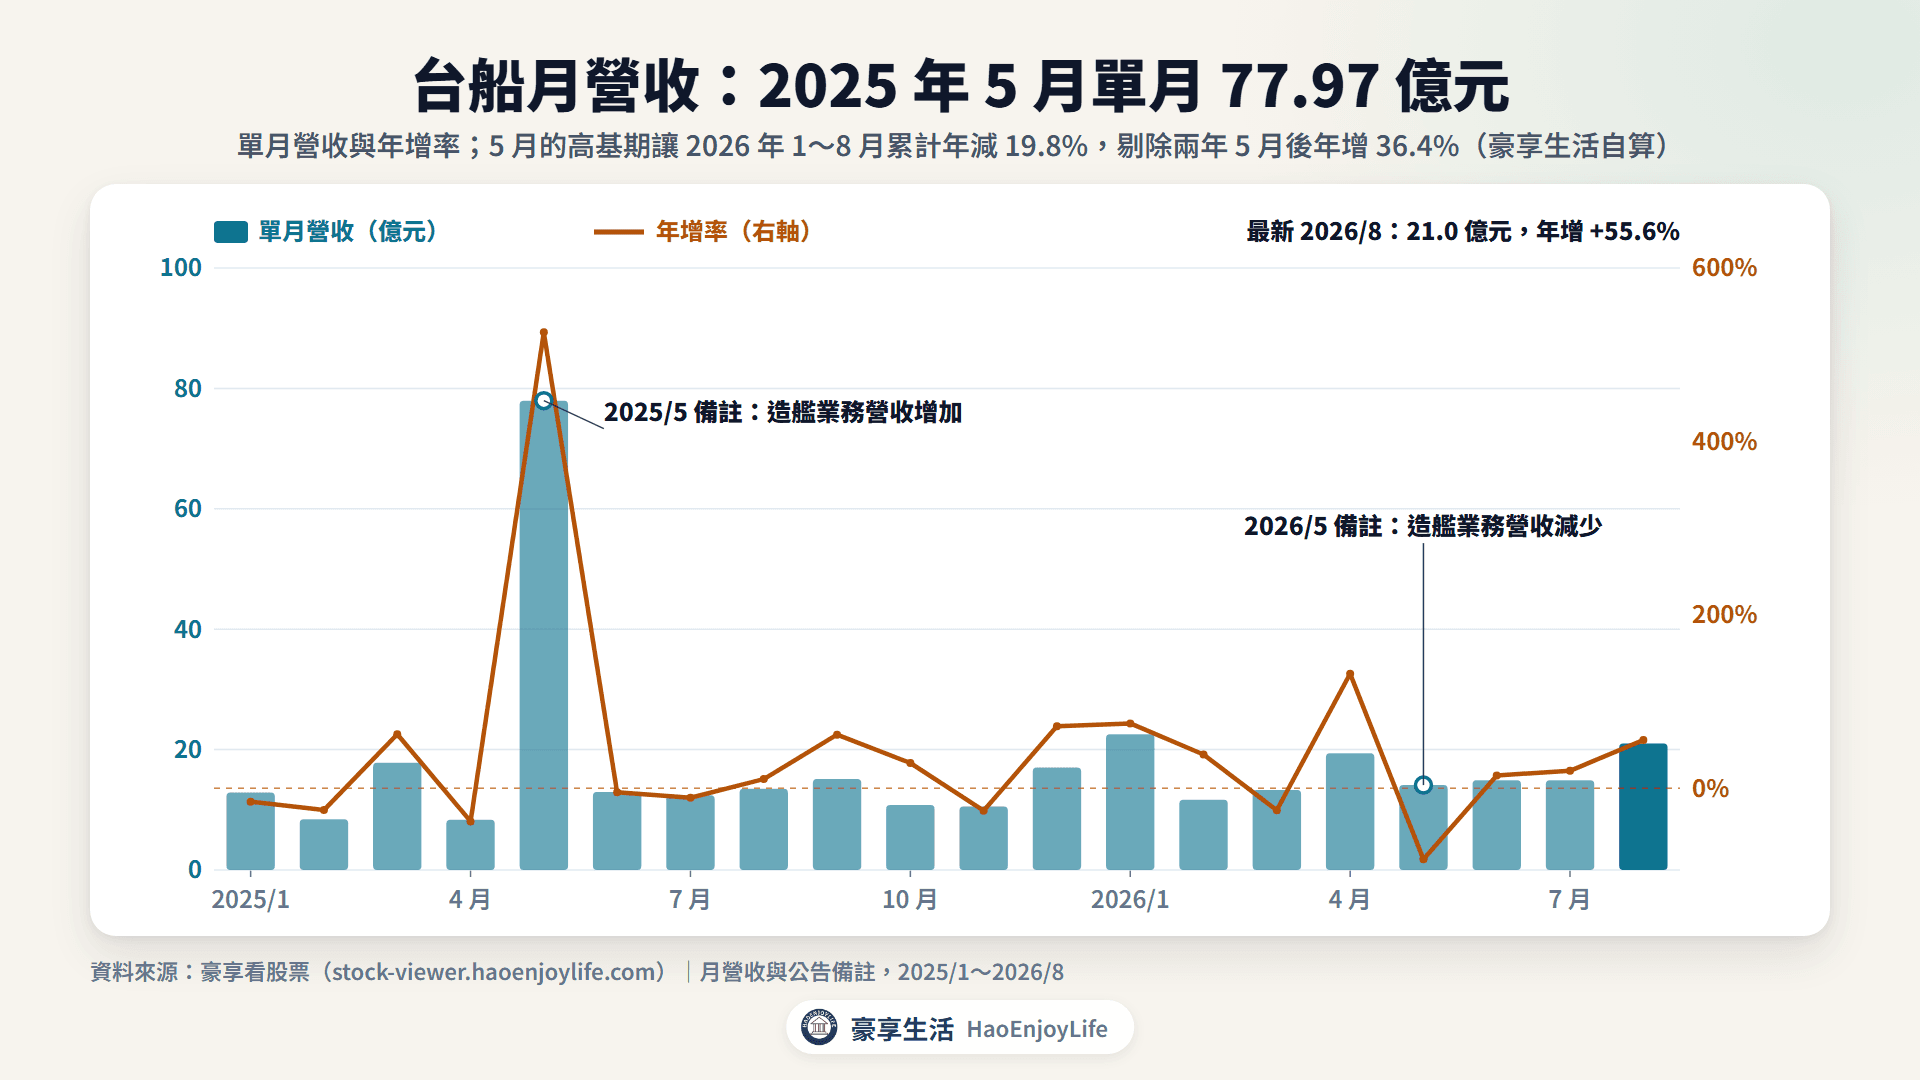This screenshot has height=1080, width=1920.
Task: Click the x-axis label 2026/1
Action: coord(1130,899)
